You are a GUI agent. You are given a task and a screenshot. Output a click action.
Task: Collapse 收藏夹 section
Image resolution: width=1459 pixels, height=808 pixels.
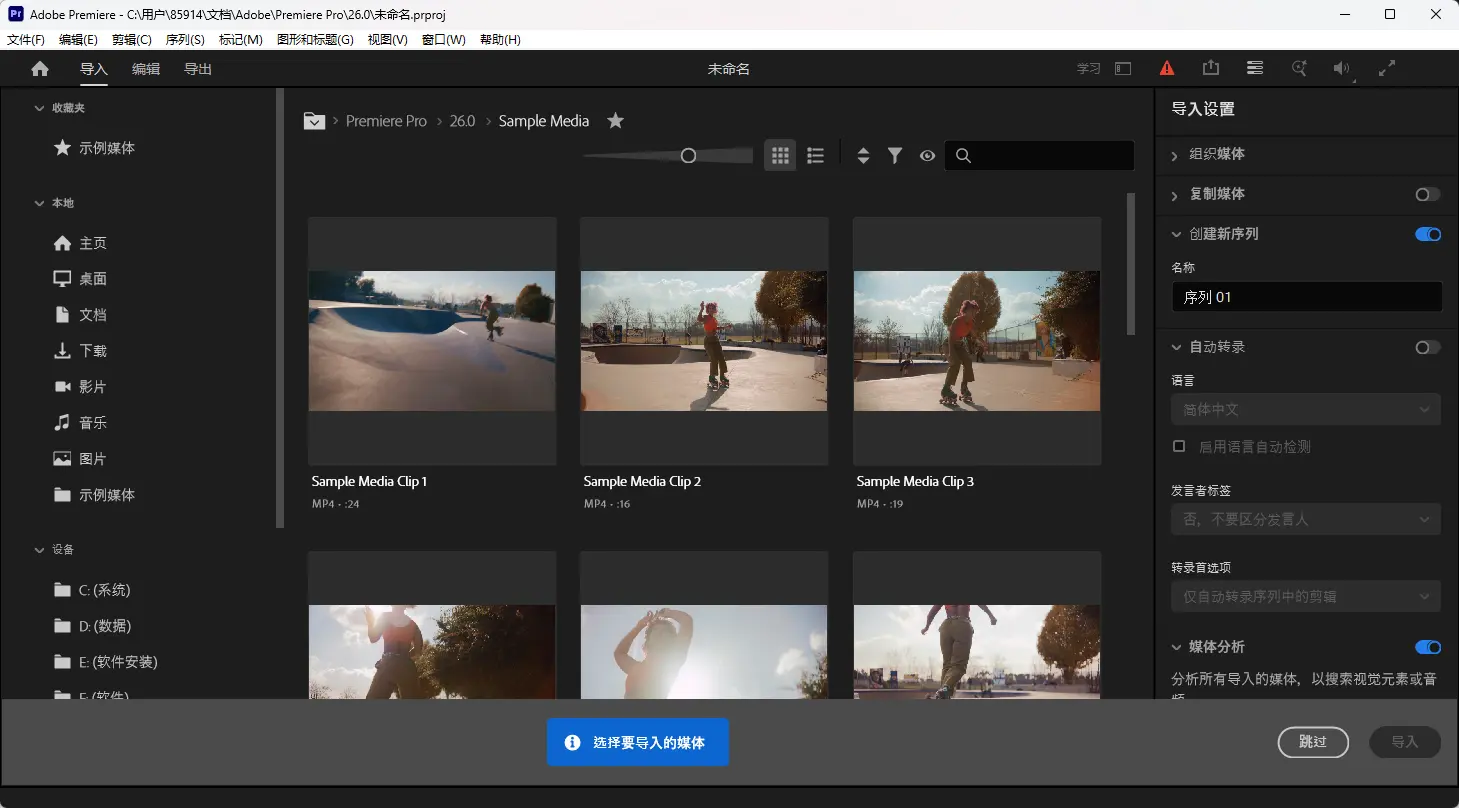click(40, 108)
